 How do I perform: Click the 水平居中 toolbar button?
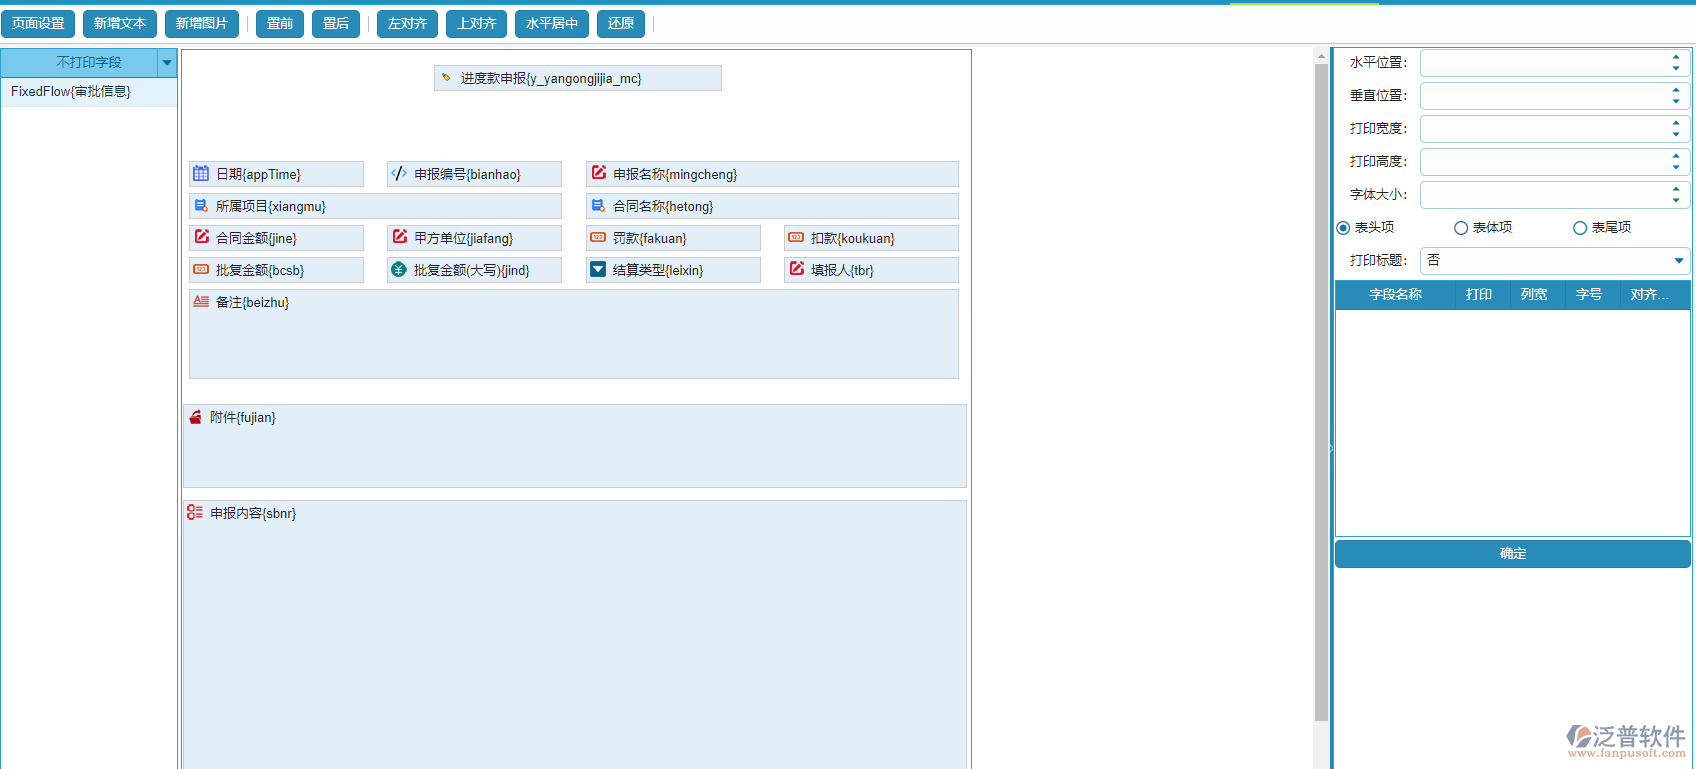(551, 23)
